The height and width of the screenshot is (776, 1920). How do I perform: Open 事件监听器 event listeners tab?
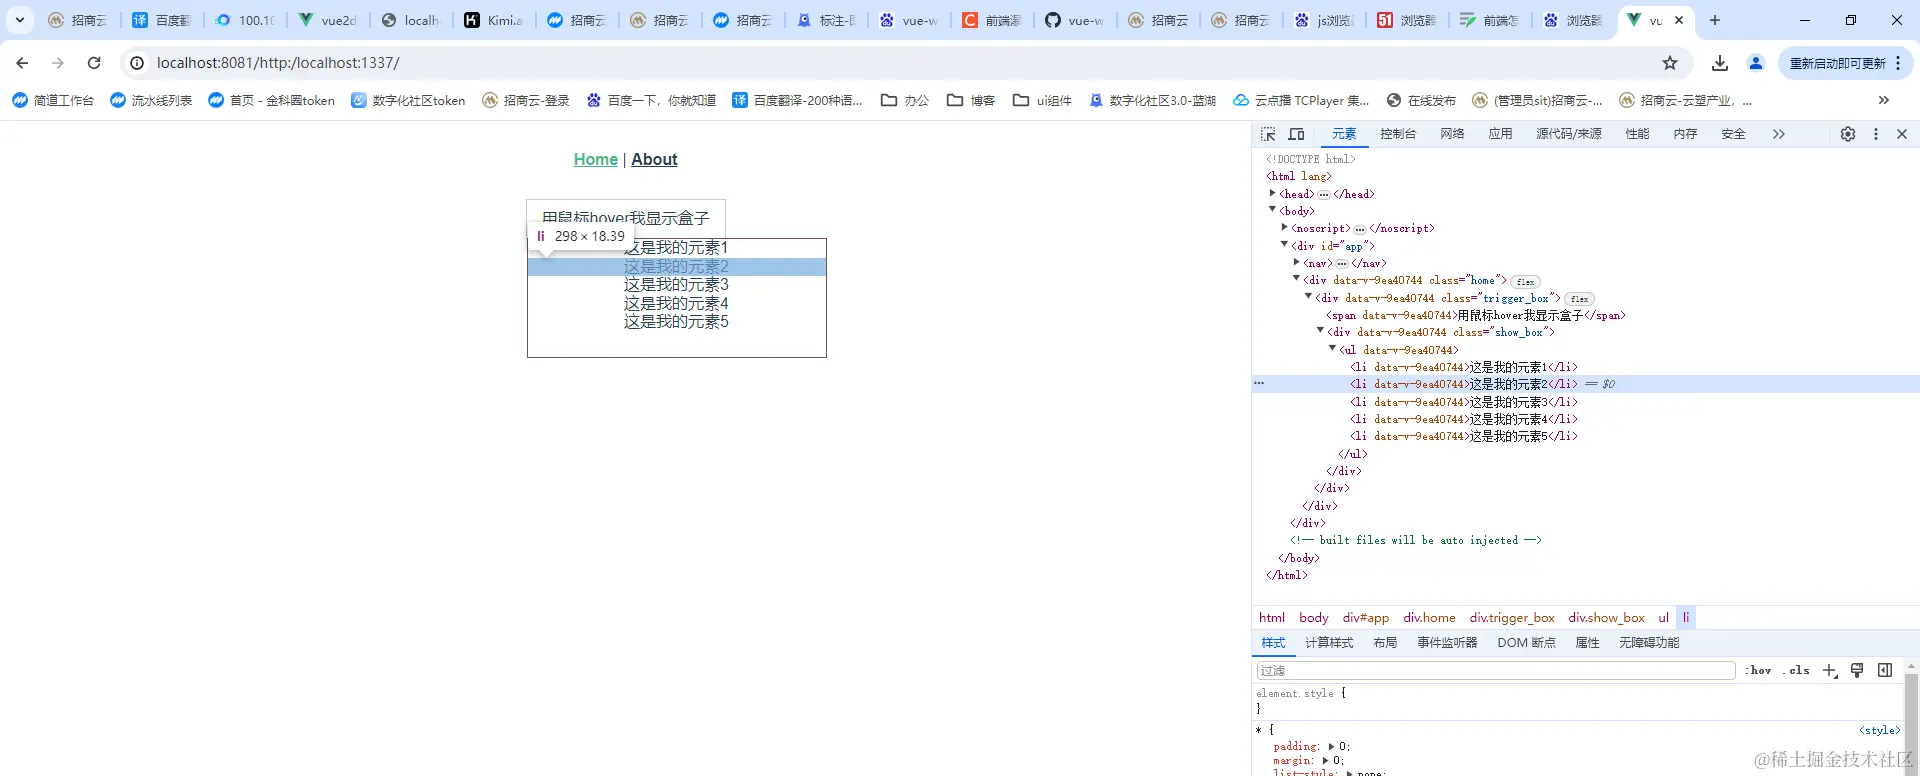1447,643
